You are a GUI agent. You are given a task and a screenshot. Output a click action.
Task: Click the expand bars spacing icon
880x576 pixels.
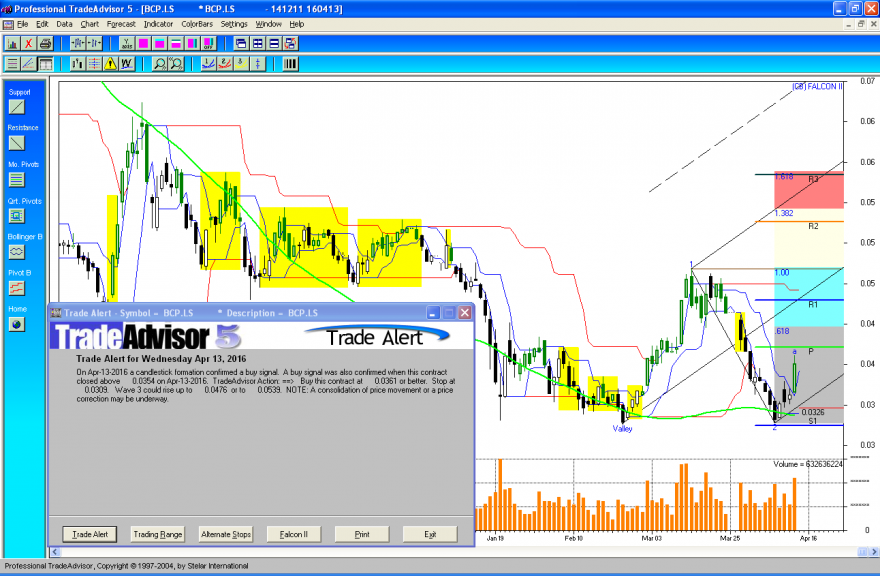78,43
